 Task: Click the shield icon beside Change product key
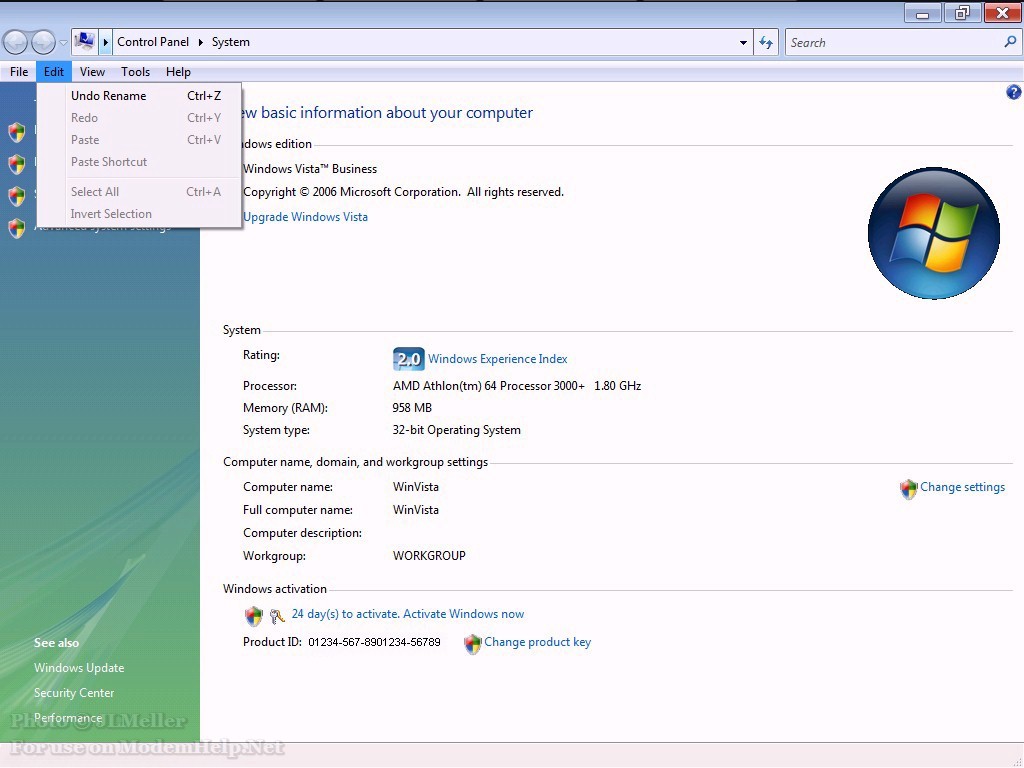472,643
